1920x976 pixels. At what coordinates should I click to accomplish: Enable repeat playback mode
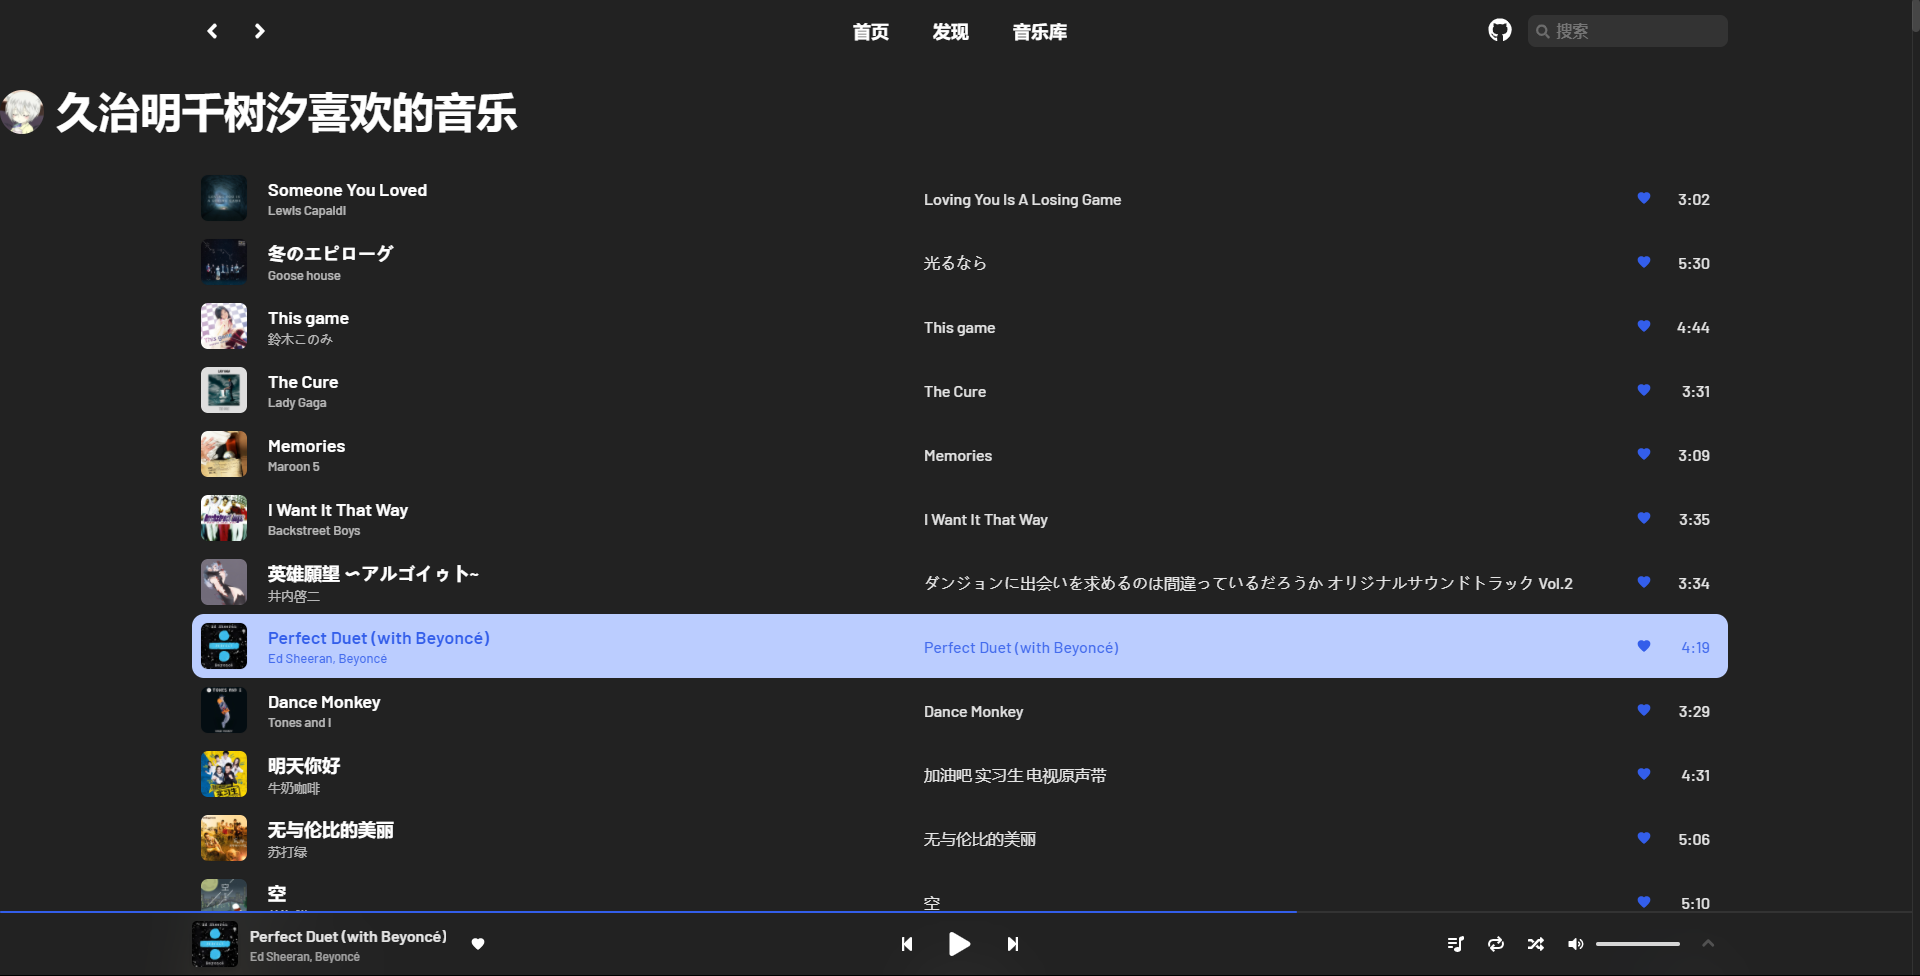click(1495, 943)
